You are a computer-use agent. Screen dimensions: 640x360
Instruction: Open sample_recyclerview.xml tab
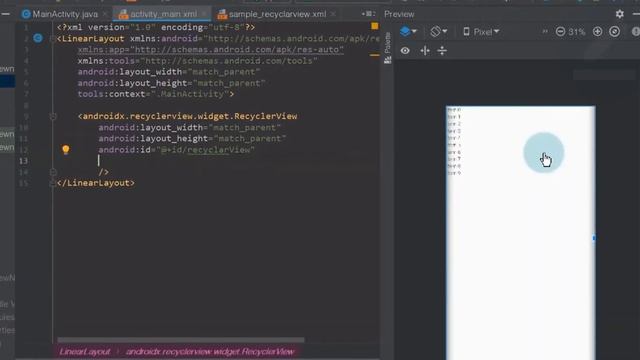[272, 14]
